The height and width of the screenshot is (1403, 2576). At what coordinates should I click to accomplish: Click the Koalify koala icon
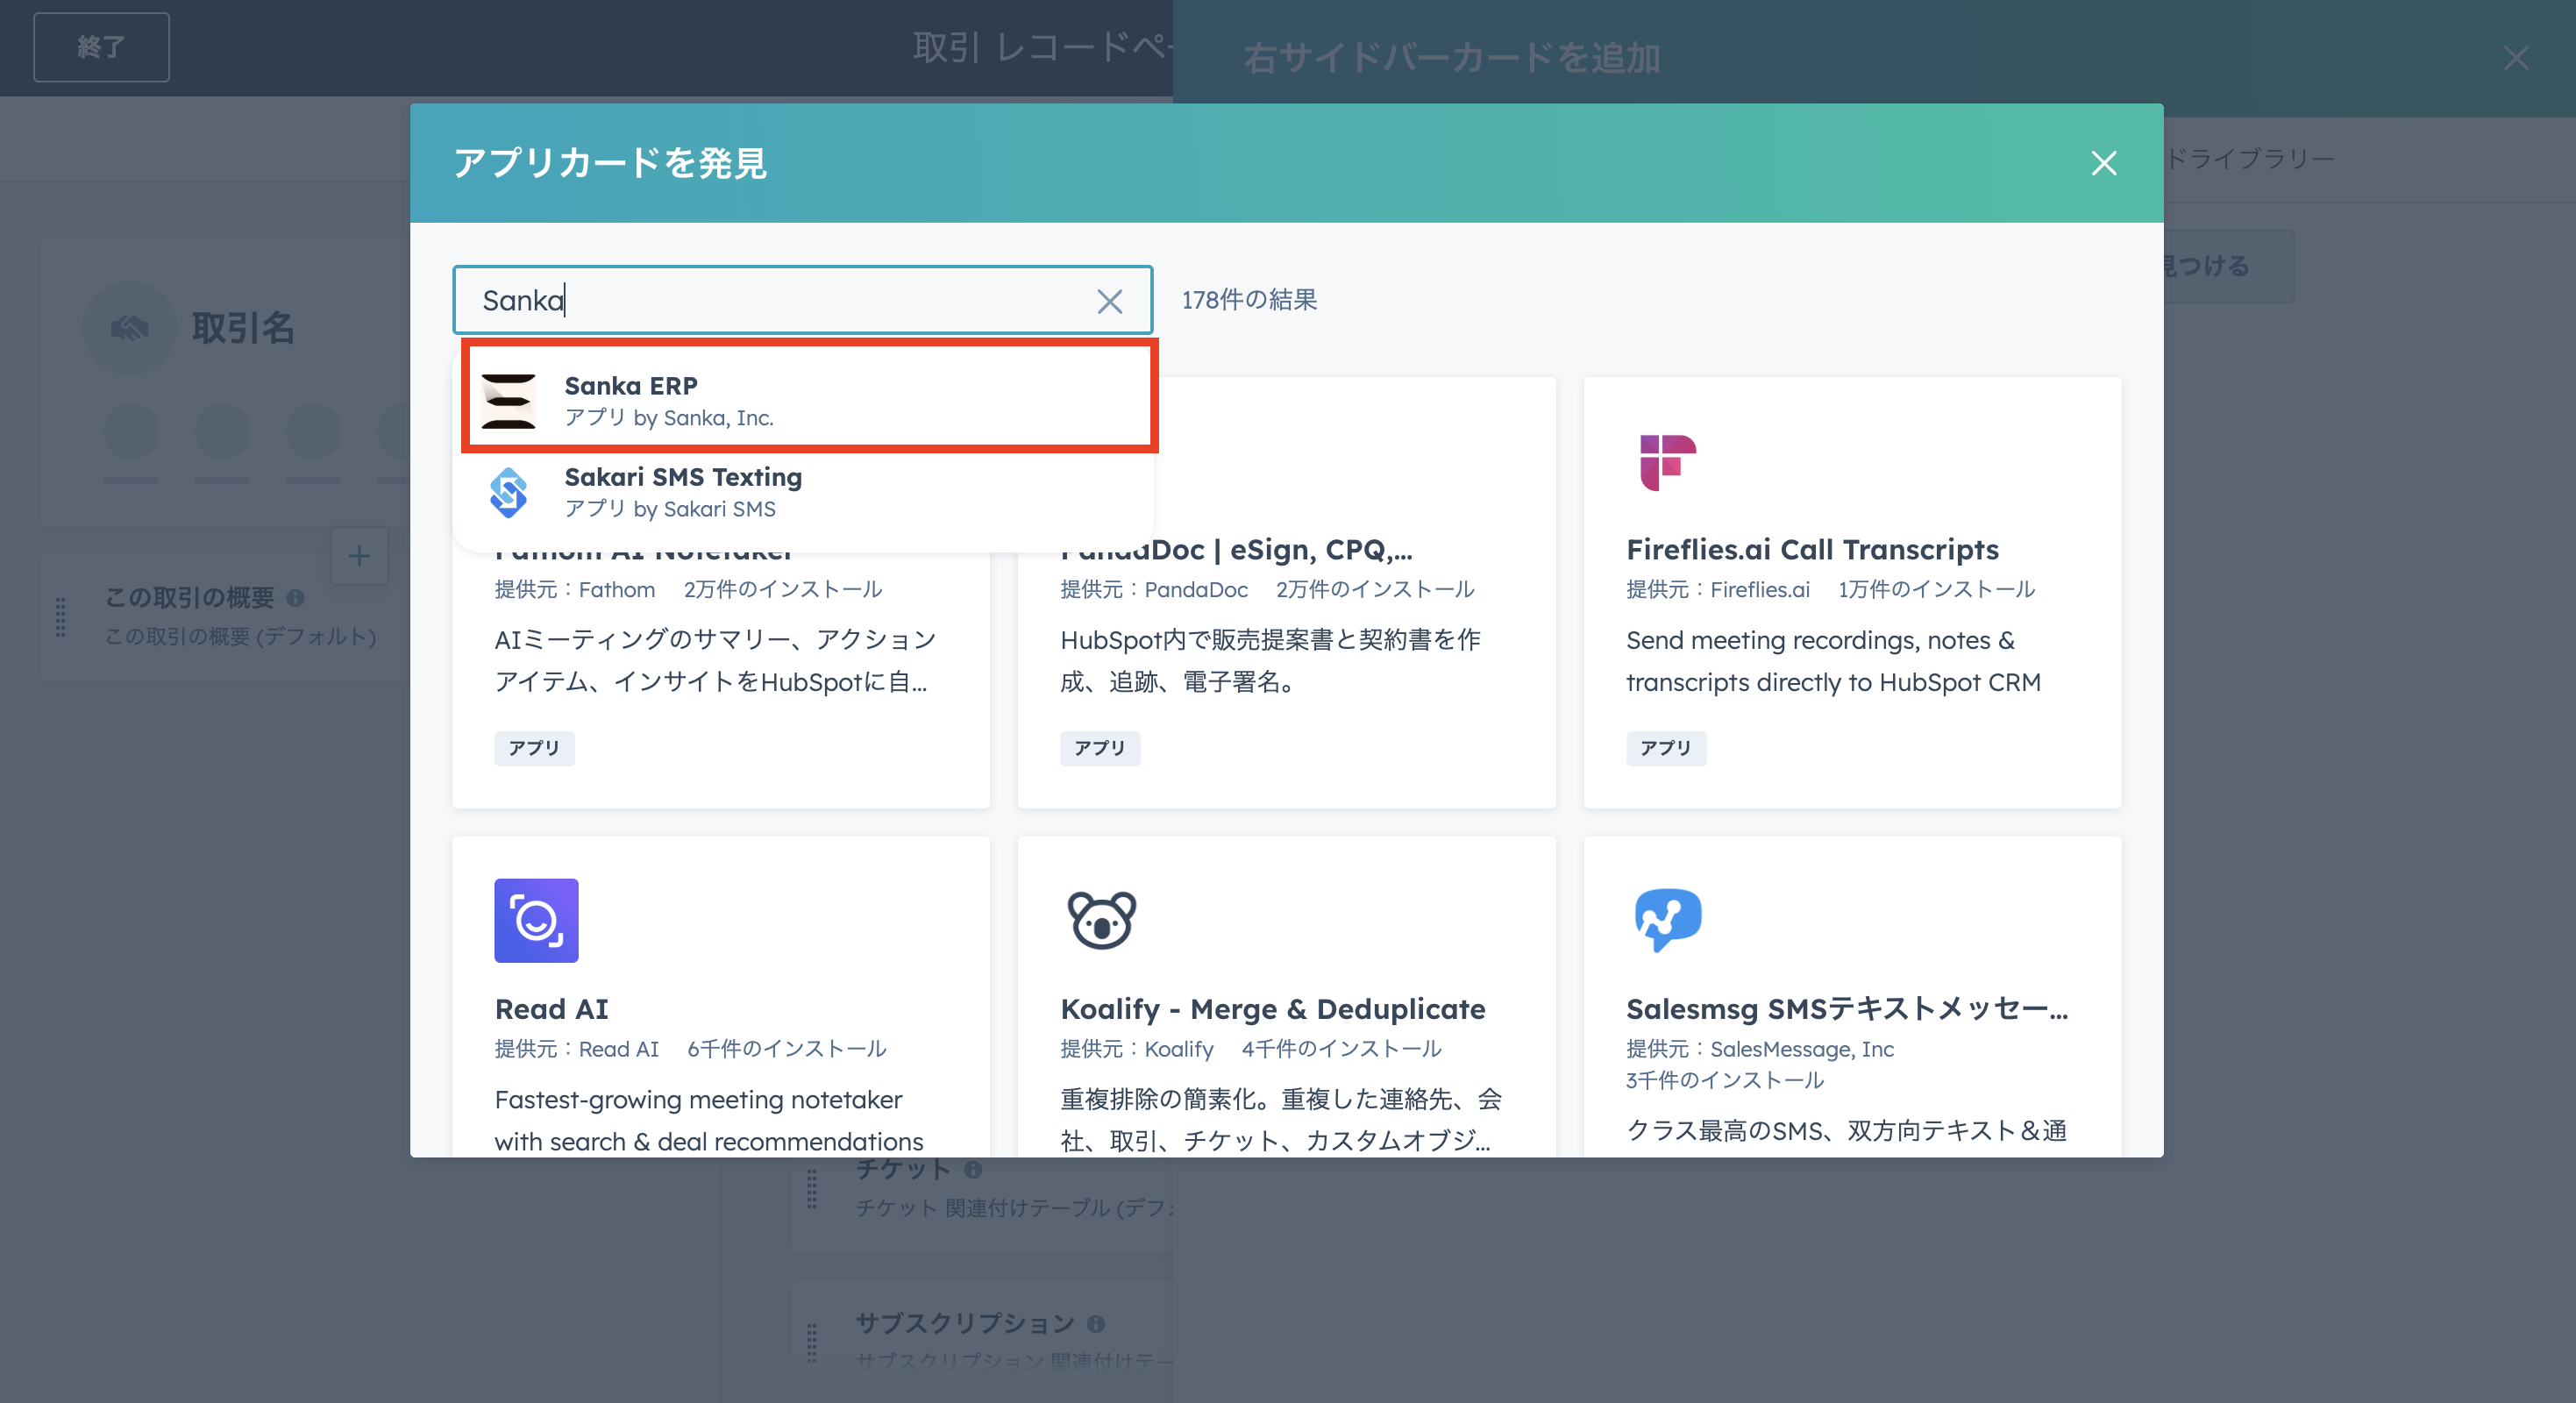tap(1101, 920)
